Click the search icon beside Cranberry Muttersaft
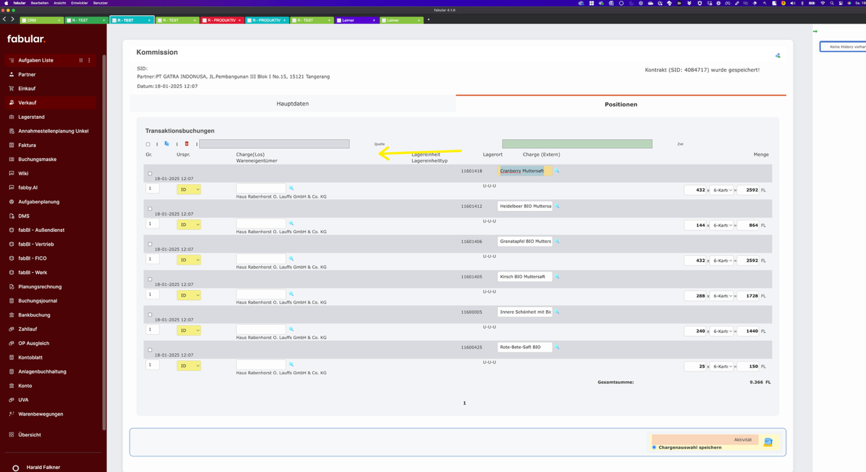This screenshot has height=472, width=866. pyautogui.click(x=558, y=171)
